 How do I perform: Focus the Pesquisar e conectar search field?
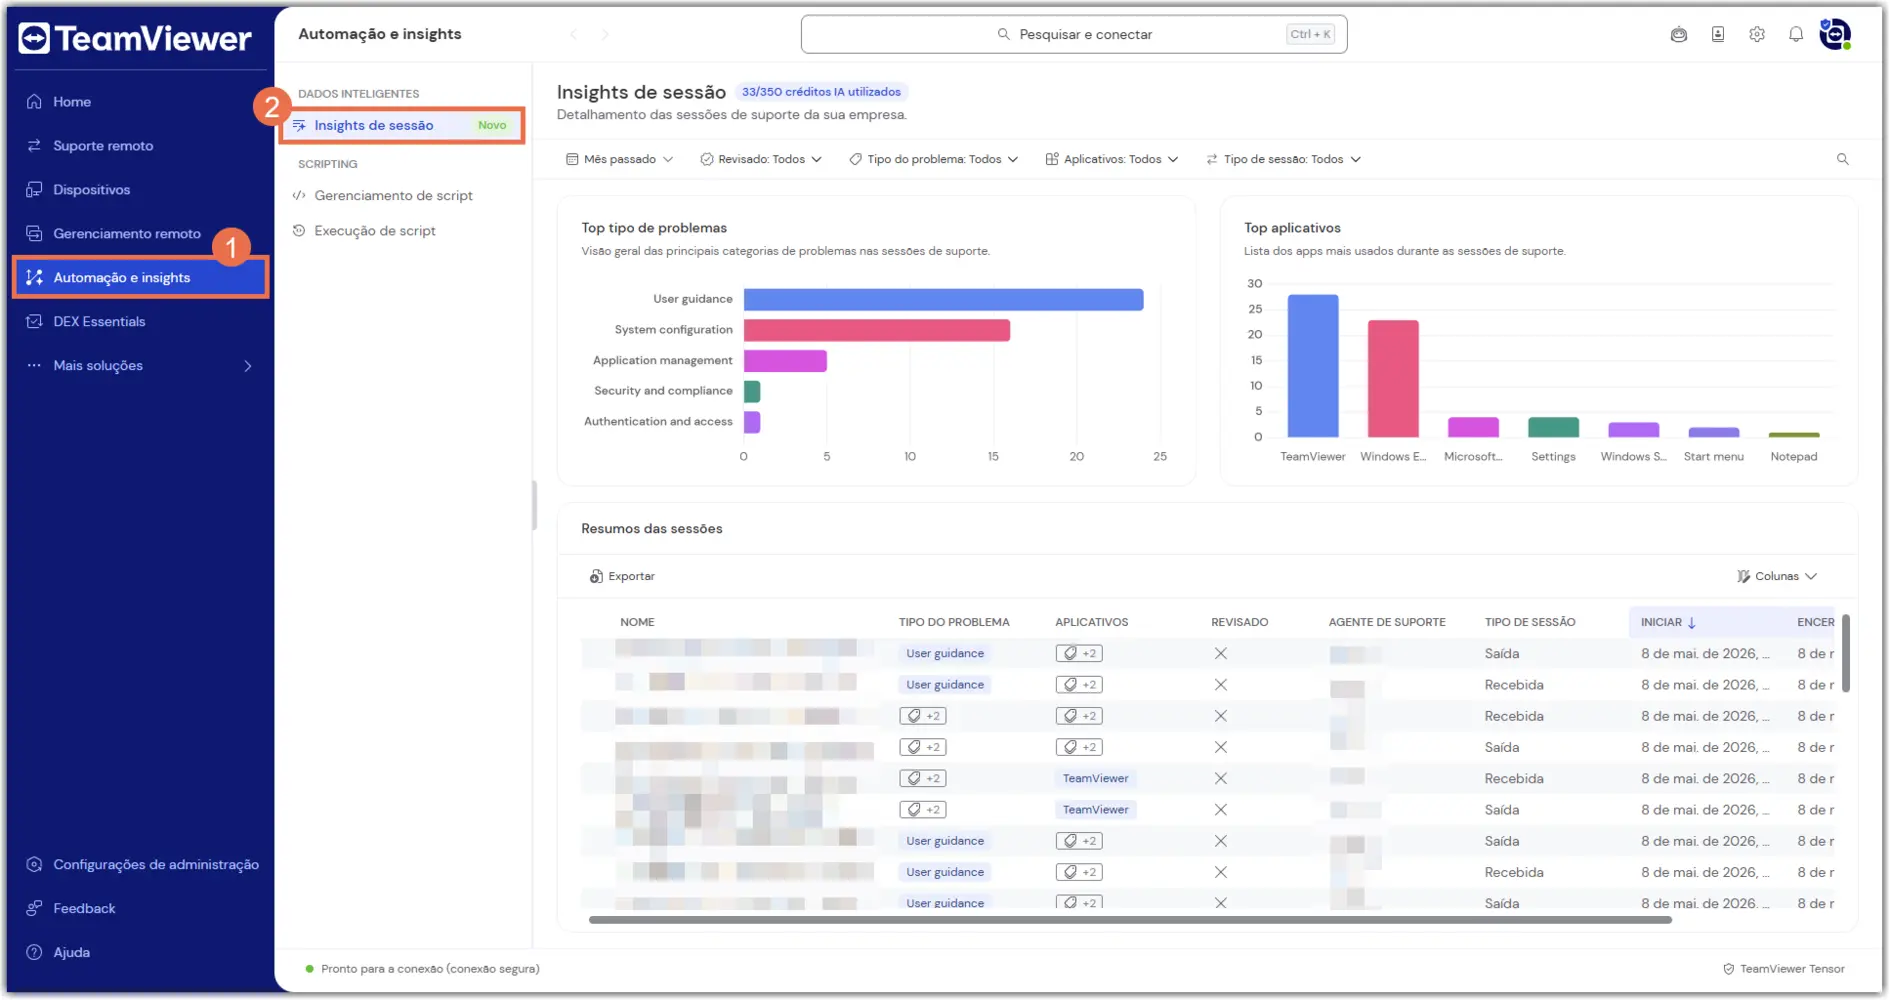coord(1074,35)
